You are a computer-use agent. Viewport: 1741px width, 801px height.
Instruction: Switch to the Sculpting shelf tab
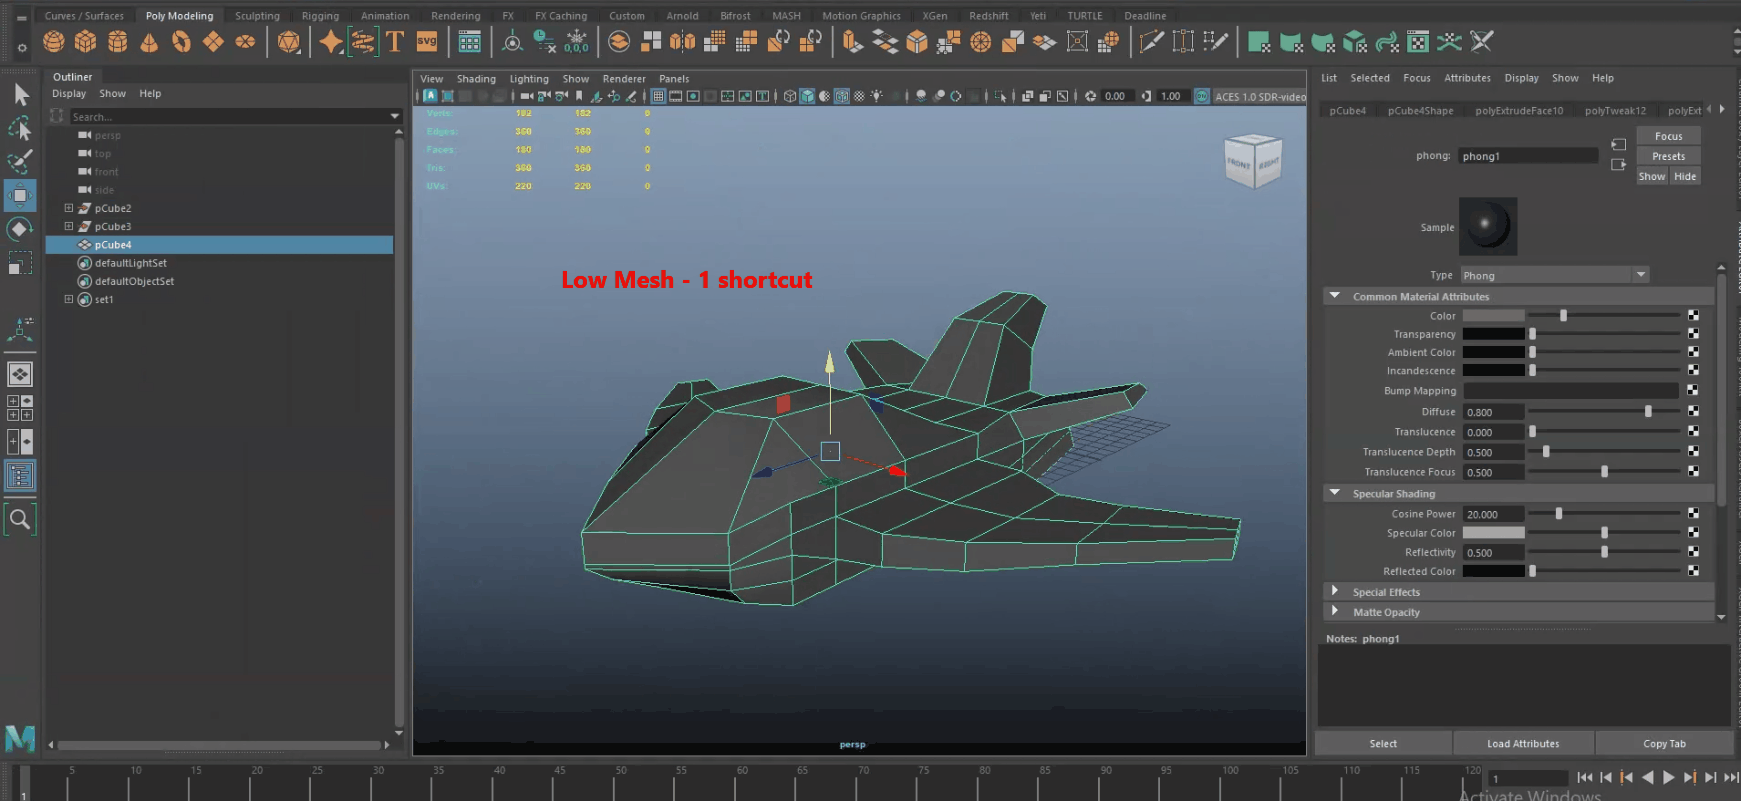(x=257, y=16)
